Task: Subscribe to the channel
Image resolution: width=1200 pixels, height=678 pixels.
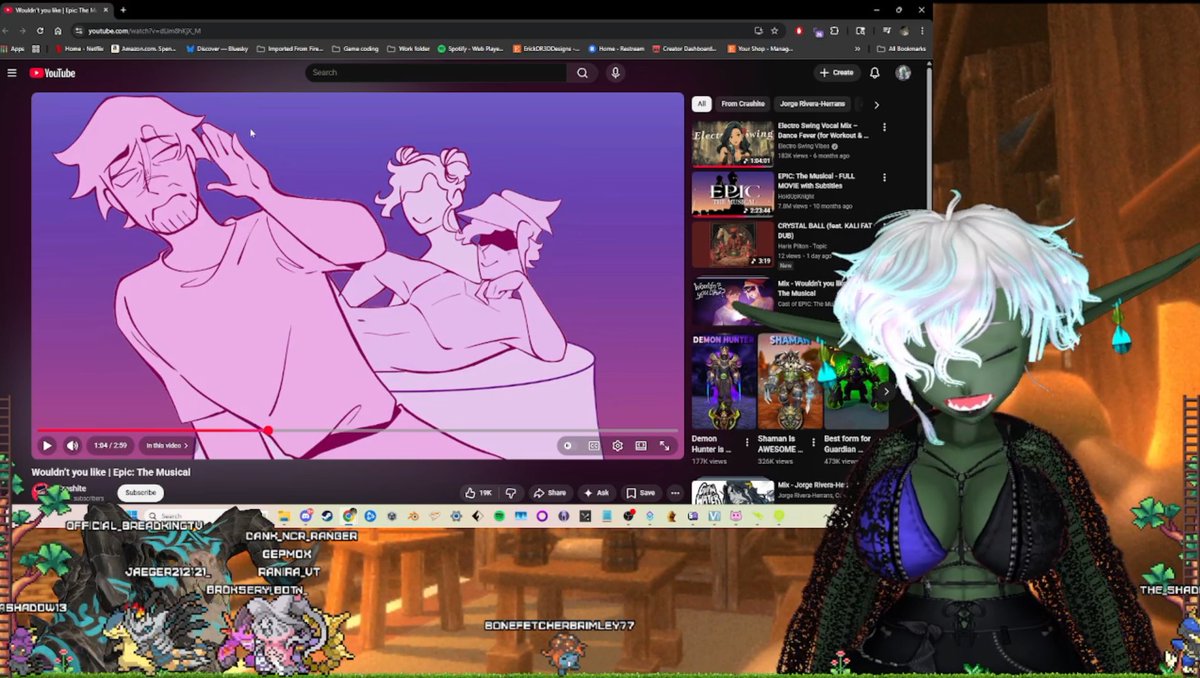Action: tap(140, 493)
